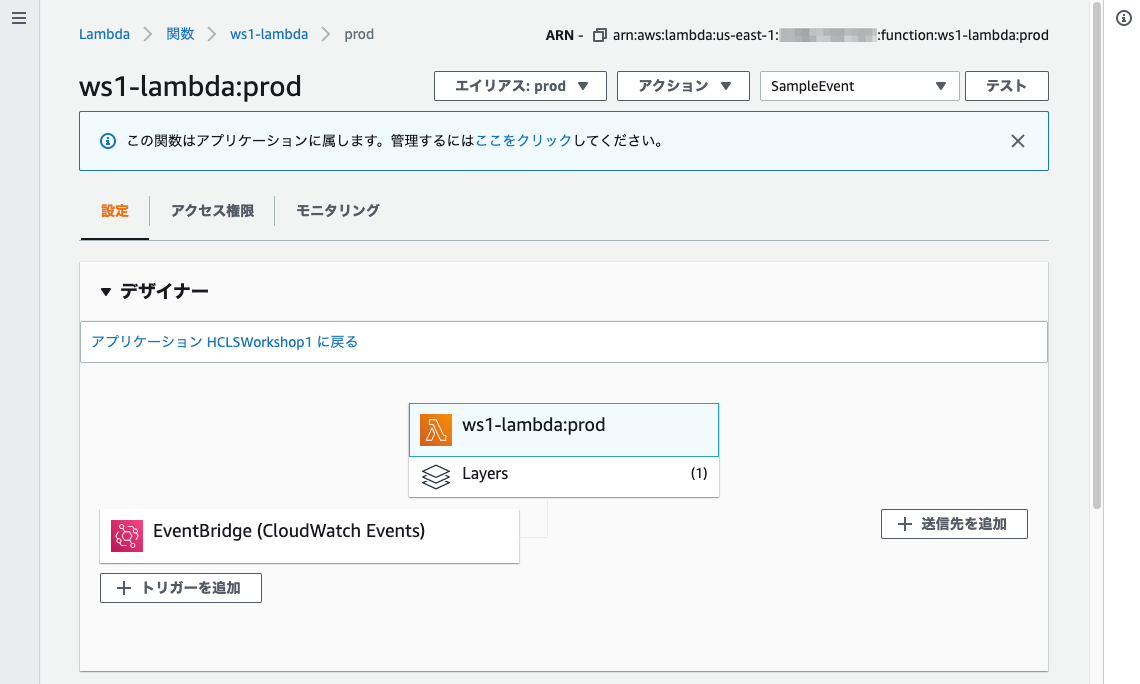Go to ws1-lambda breadcrumb link
The height and width of the screenshot is (684, 1140).
[269, 34]
